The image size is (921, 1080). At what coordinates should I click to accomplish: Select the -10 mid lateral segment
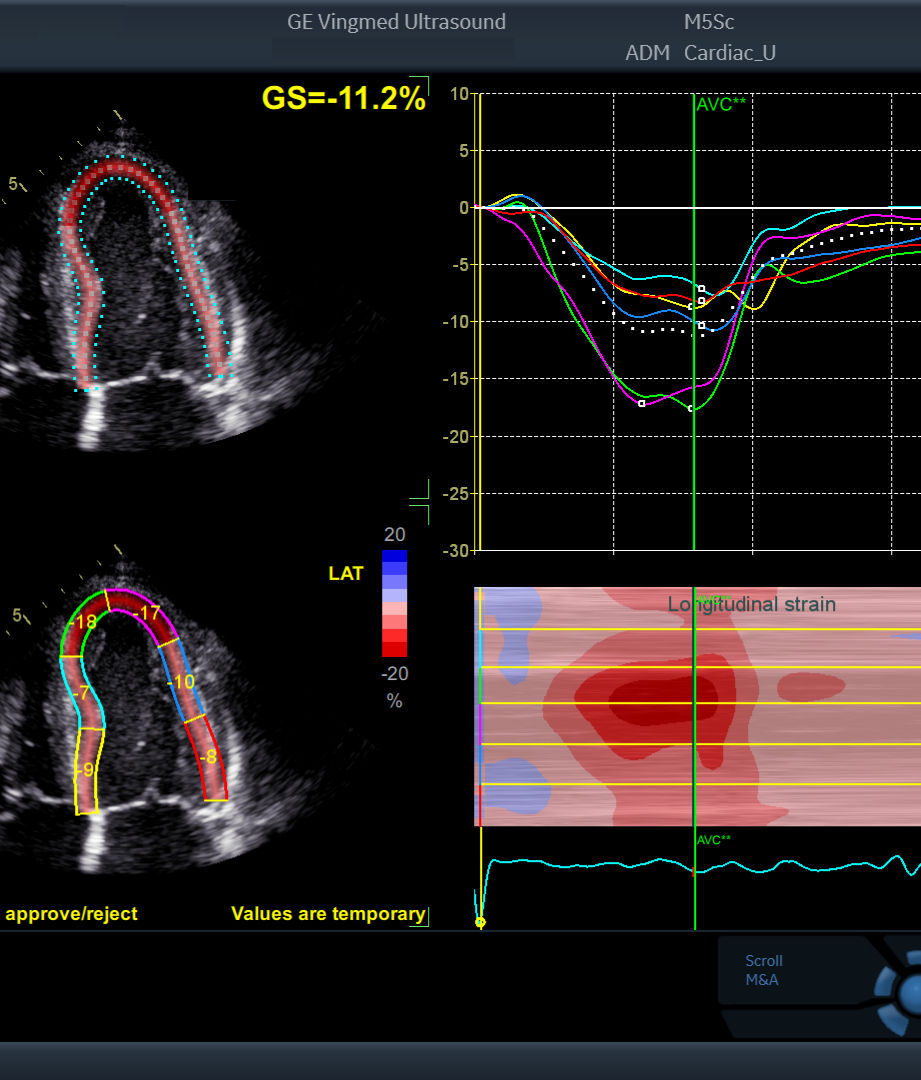click(181, 682)
